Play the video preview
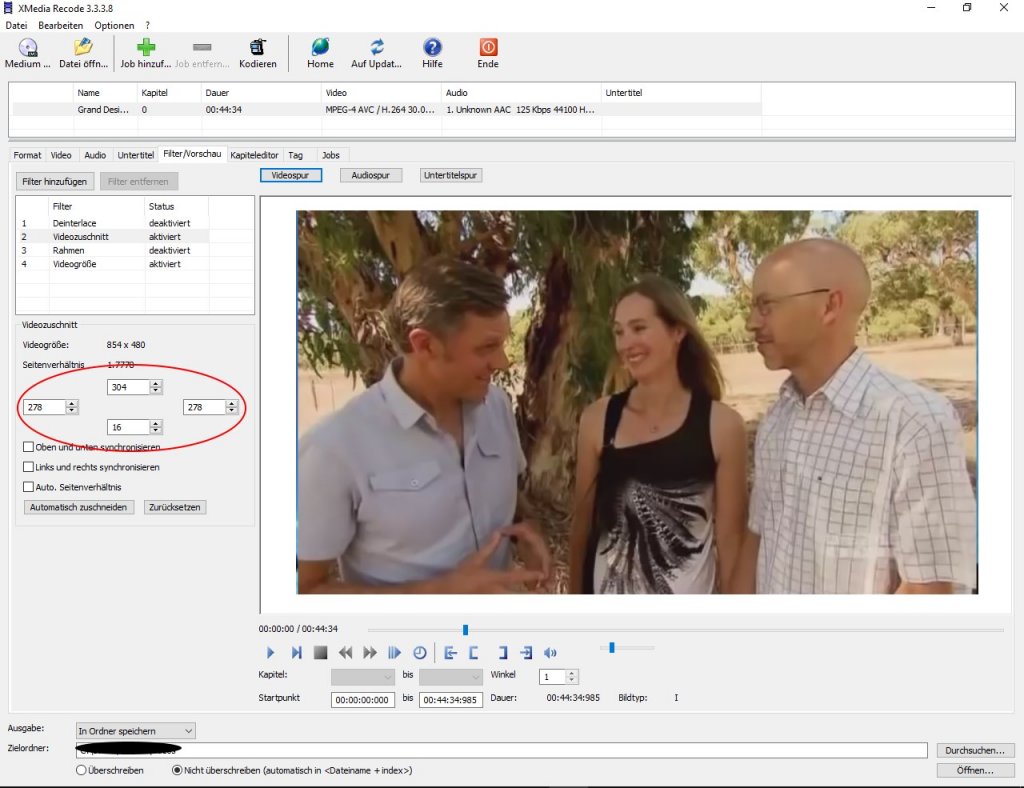 [270, 652]
